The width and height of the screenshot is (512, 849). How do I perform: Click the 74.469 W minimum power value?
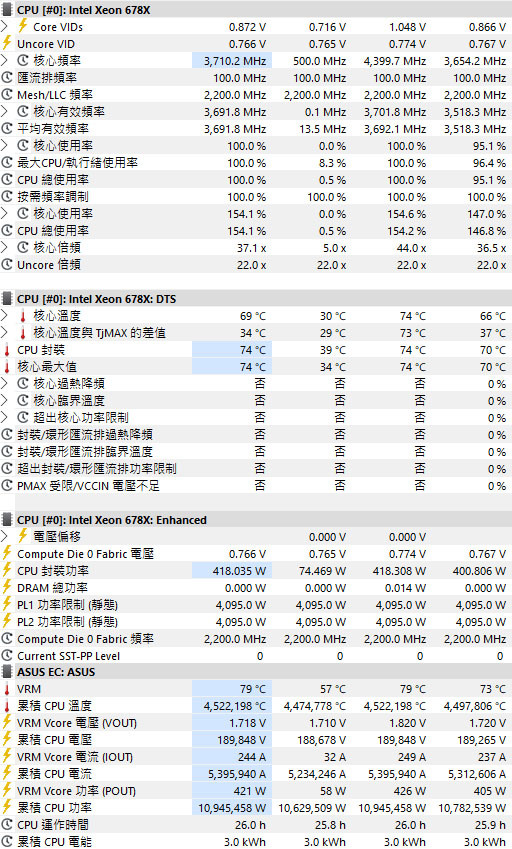323,571
